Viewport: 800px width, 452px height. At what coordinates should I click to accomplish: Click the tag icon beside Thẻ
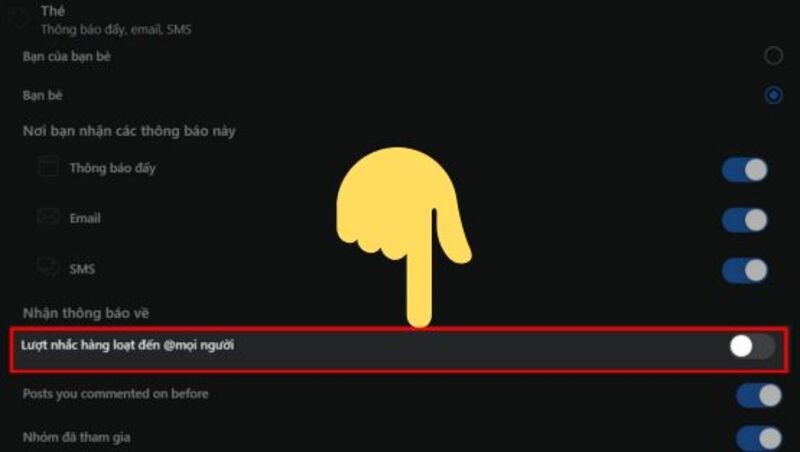pyautogui.click(x=18, y=17)
